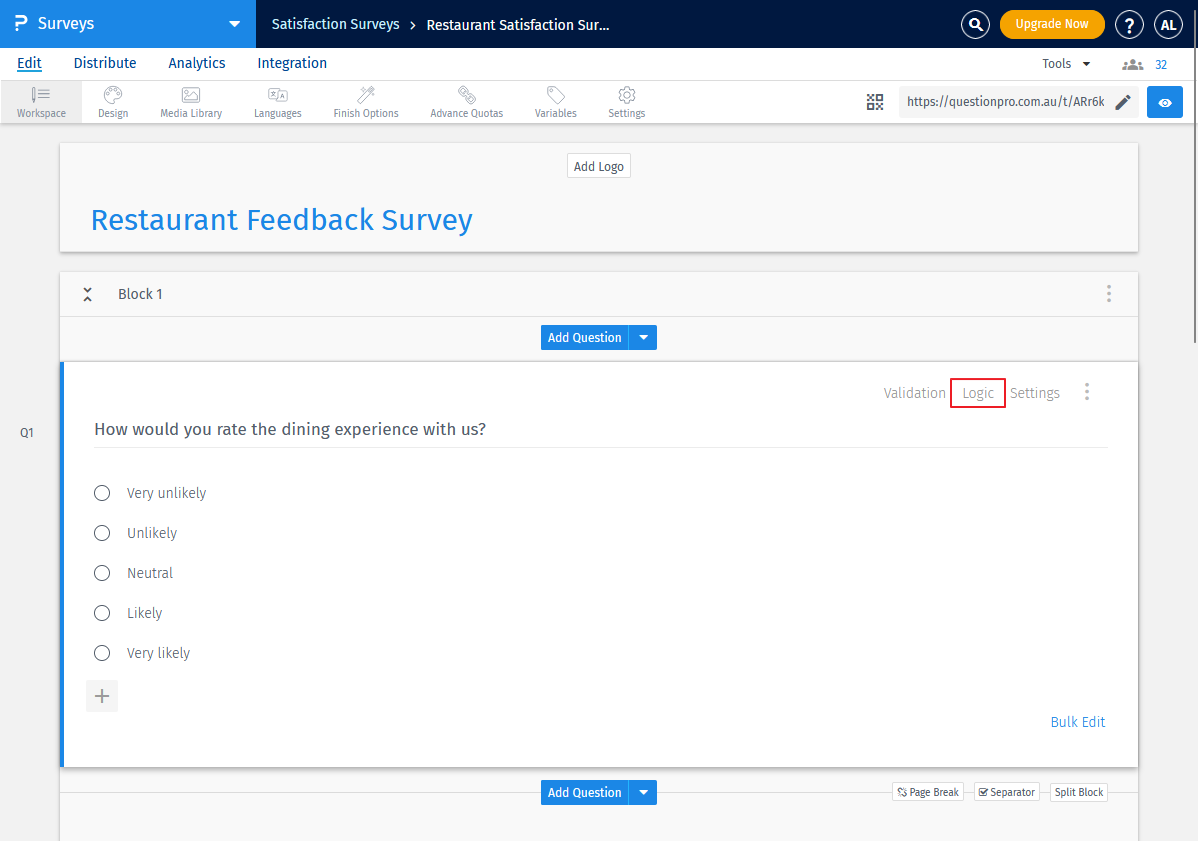1198x841 pixels.
Task: Open the Languages tool
Action: pos(277,101)
